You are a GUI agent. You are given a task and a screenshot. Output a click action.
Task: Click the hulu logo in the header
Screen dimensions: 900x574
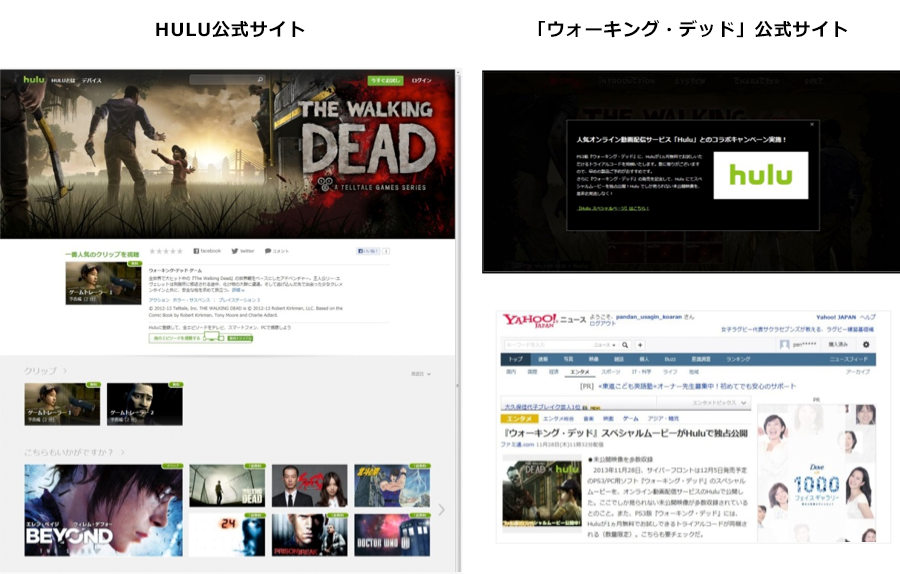(34, 79)
